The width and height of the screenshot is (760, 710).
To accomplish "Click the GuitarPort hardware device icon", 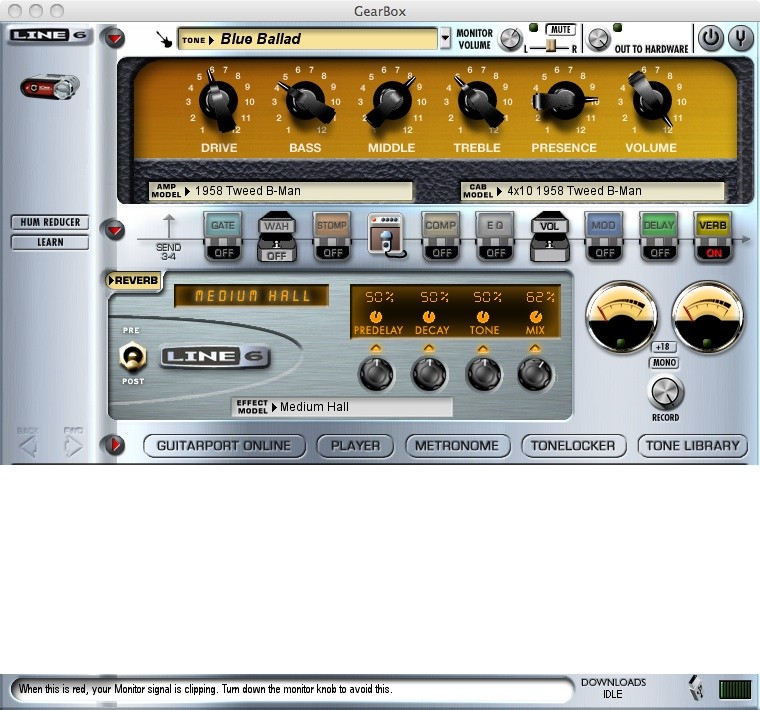I will (x=50, y=87).
